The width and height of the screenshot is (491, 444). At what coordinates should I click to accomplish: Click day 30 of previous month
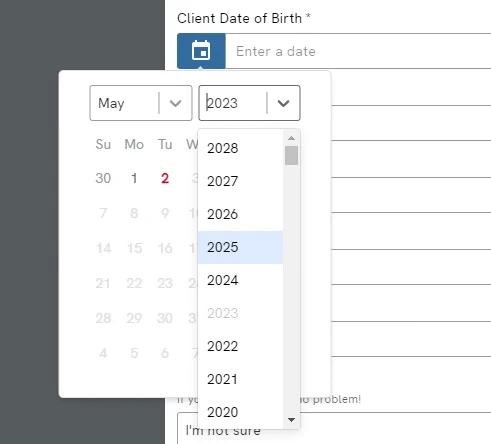coord(103,178)
